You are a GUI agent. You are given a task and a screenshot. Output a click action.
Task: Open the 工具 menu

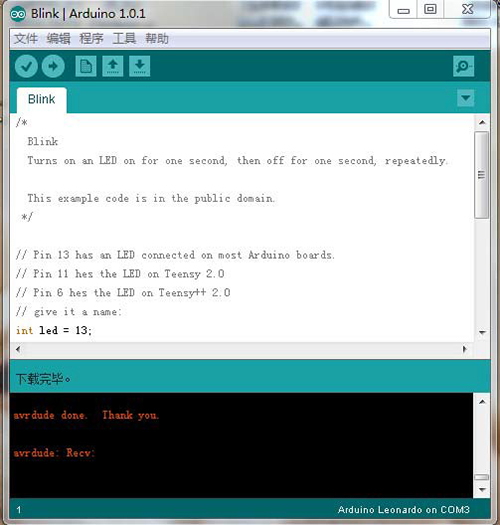click(124, 39)
